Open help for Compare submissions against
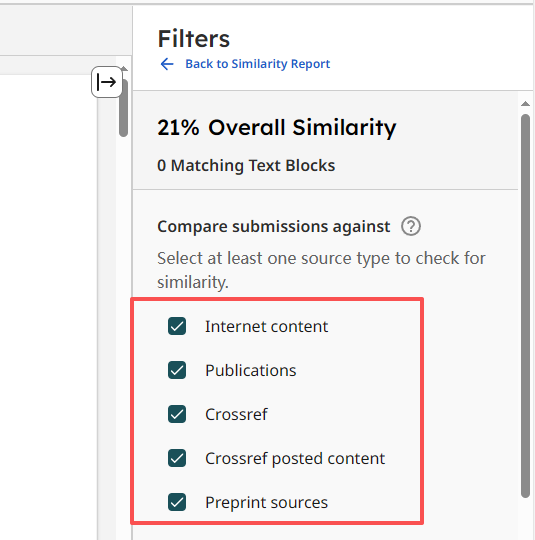This screenshot has height=540, width=535. coord(411,226)
